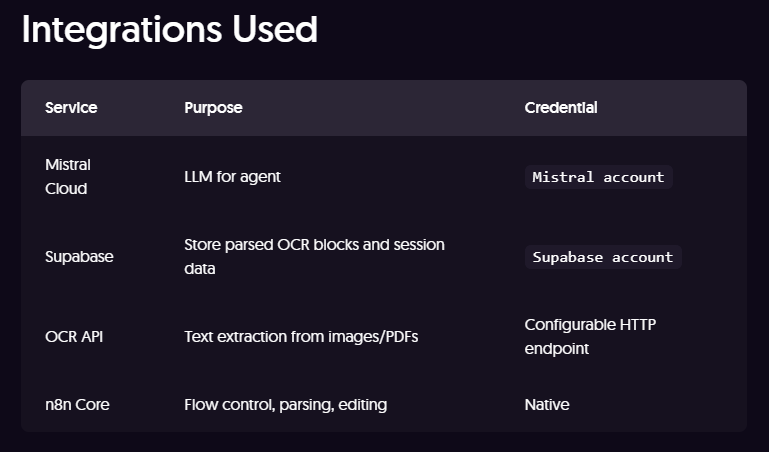Click the word Cloud under Mistral
The width and height of the screenshot is (769, 452).
point(66,189)
